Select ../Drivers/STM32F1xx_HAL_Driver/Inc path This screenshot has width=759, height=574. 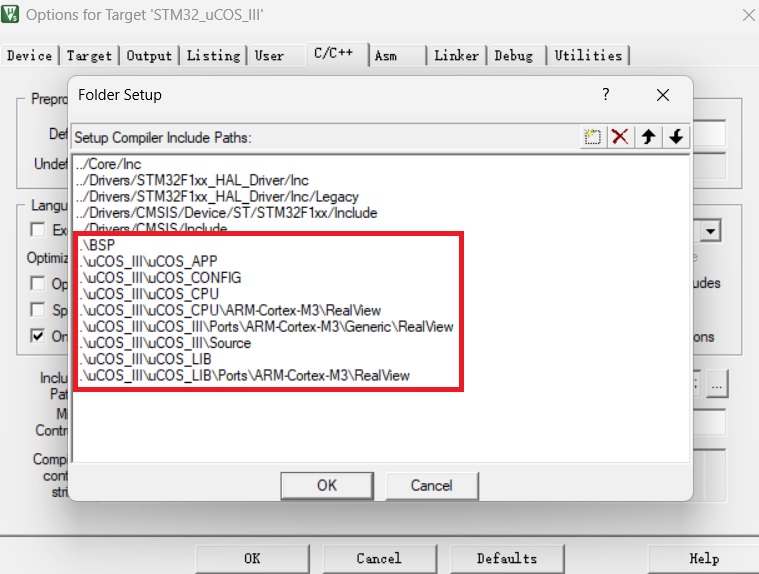click(192, 181)
